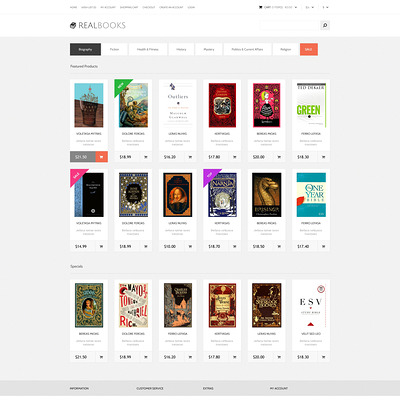
Task: Add the NEW-badged book to cart
Action: (146, 157)
